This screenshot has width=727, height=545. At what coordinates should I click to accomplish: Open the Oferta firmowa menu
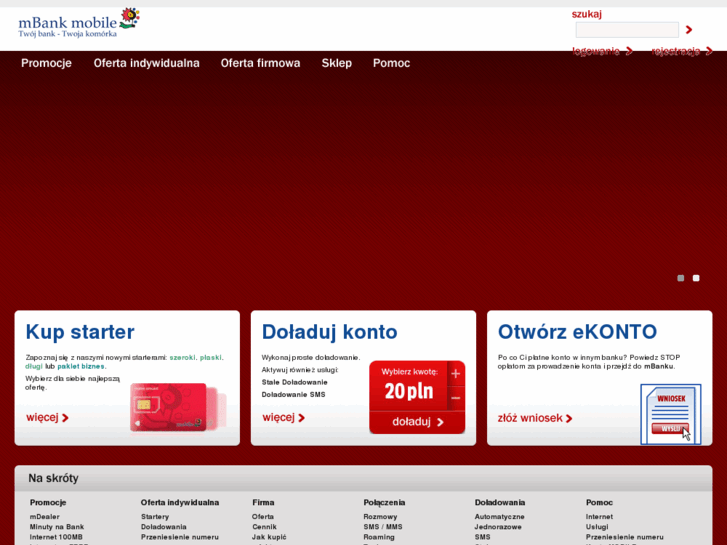[260, 63]
